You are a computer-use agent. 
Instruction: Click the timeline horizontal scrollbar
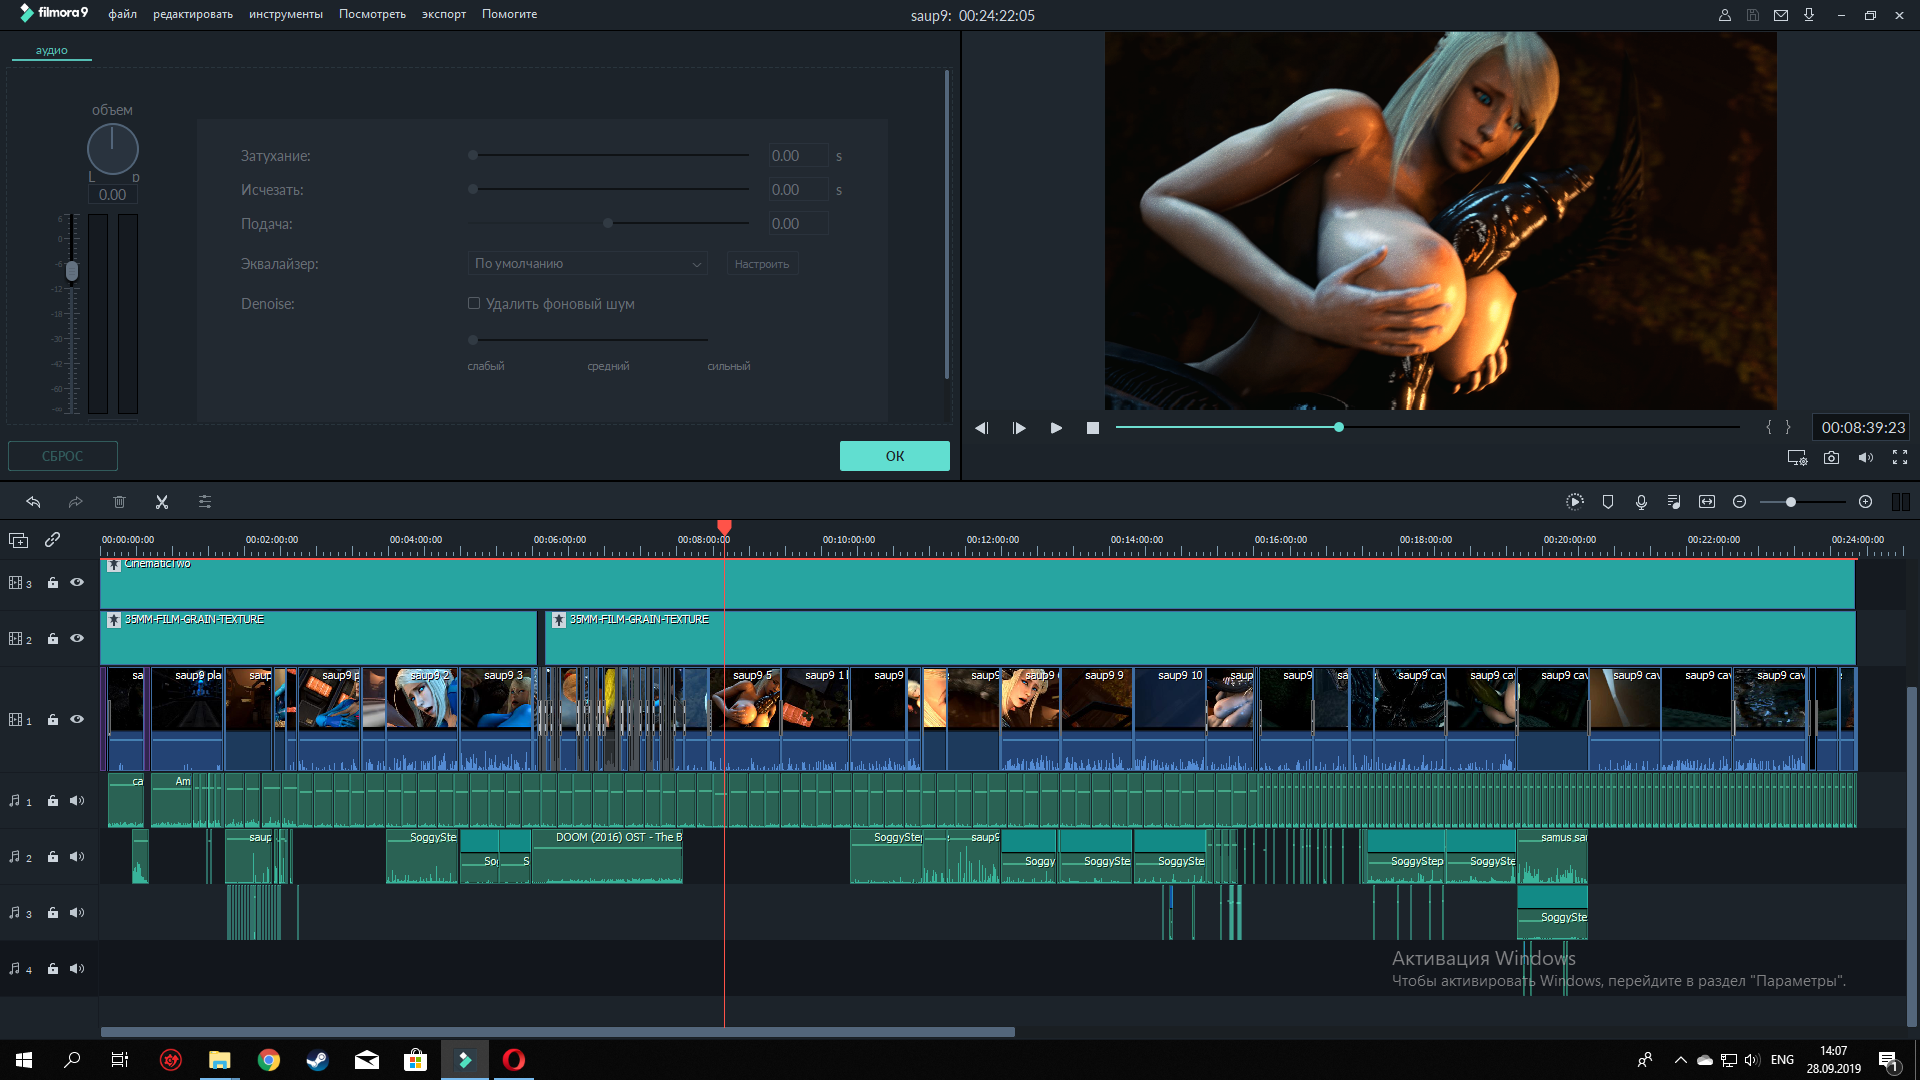pos(557,1032)
